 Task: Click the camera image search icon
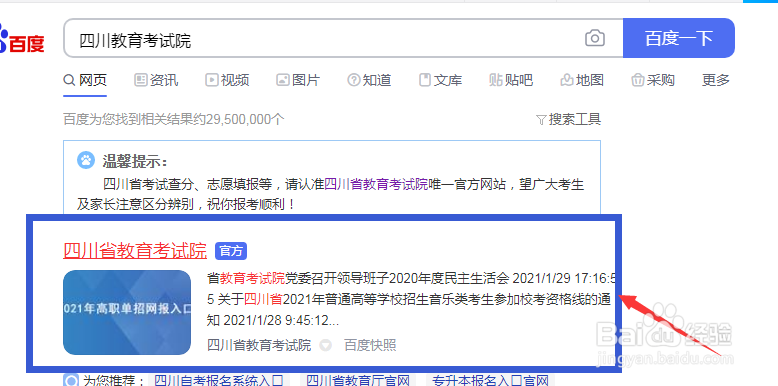(x=594, y=38)
